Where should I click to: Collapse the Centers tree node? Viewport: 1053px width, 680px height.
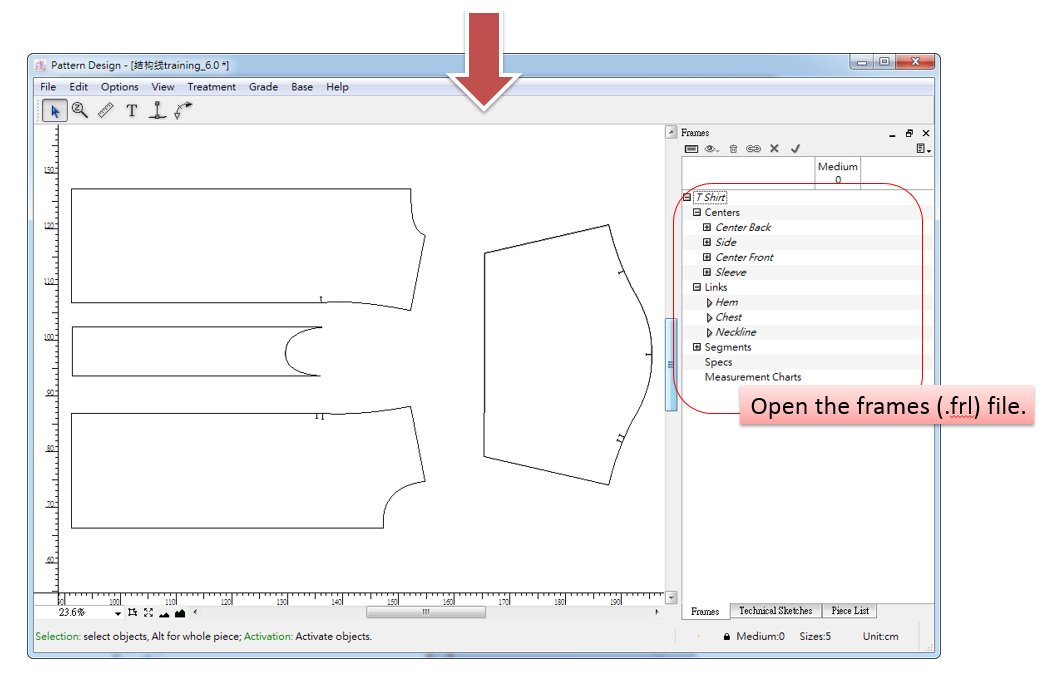[697, 213]
